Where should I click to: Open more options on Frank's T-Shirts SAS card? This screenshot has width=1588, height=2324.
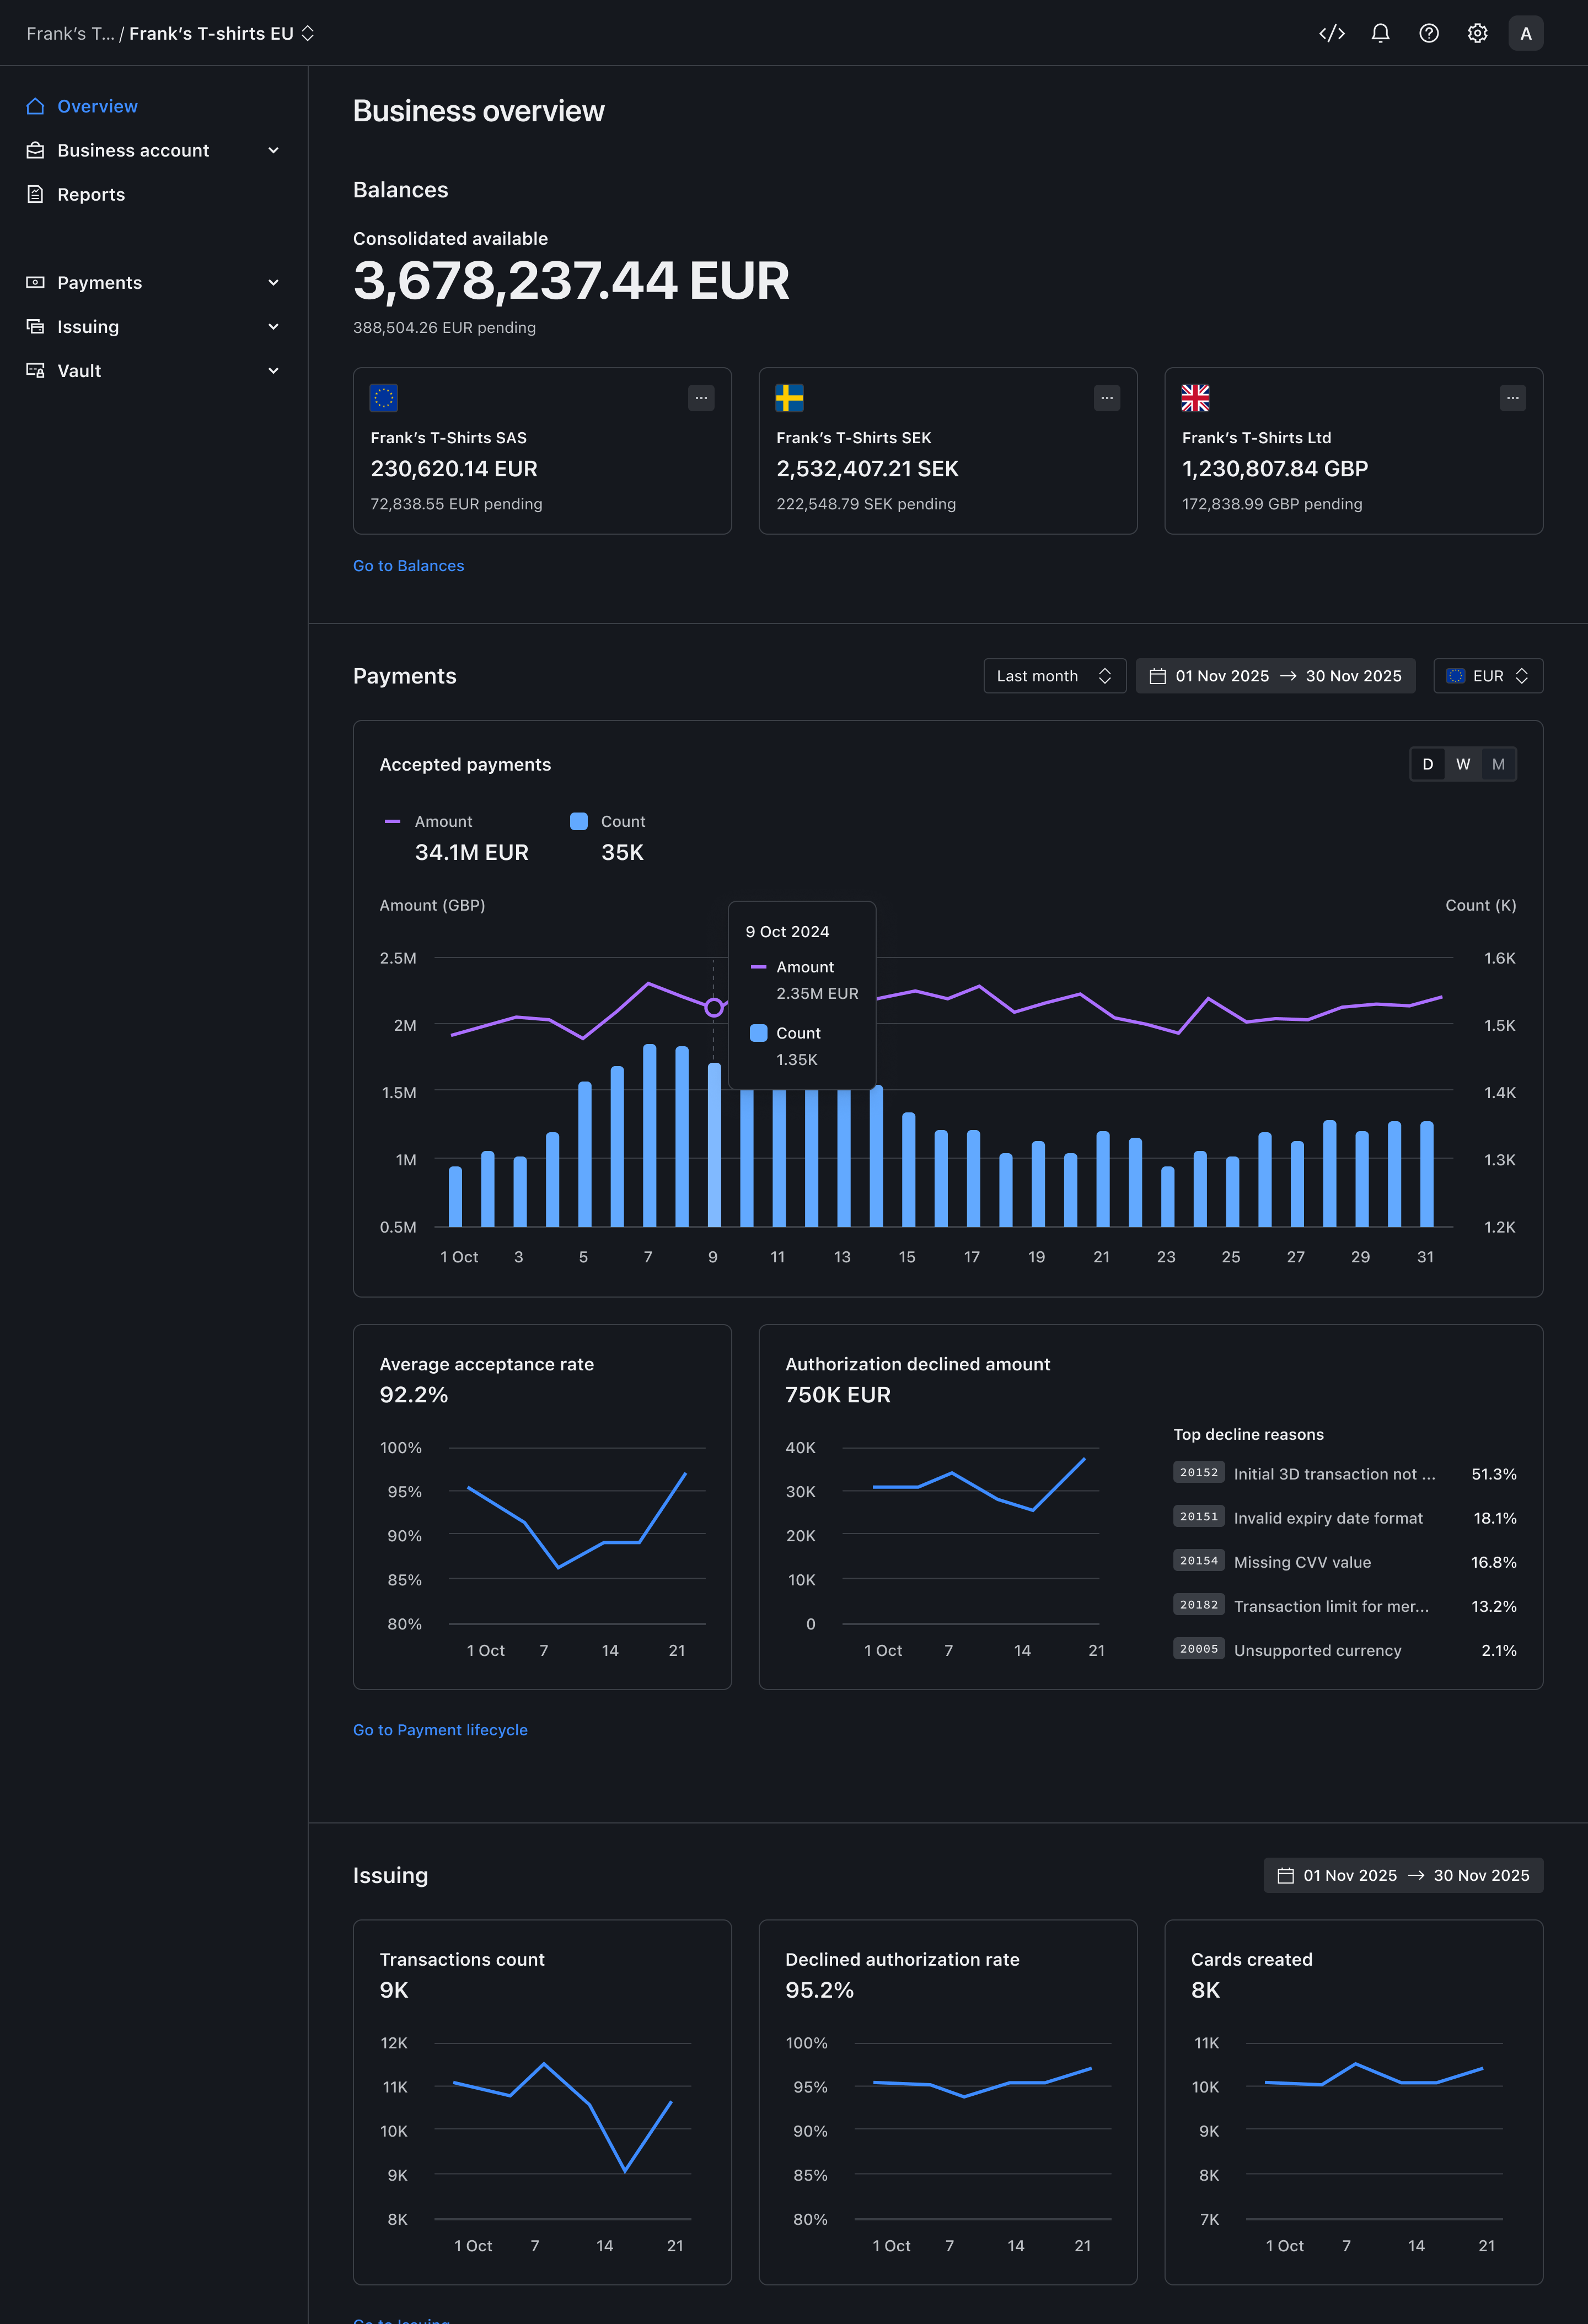(x=701, y=398)
